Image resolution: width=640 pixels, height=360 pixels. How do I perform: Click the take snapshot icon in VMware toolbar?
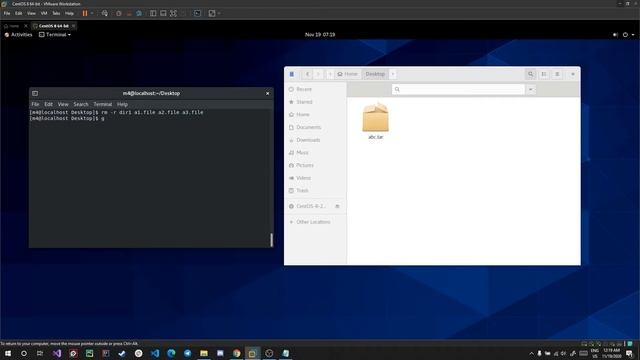pyautogui.click(x=118, y=13)
